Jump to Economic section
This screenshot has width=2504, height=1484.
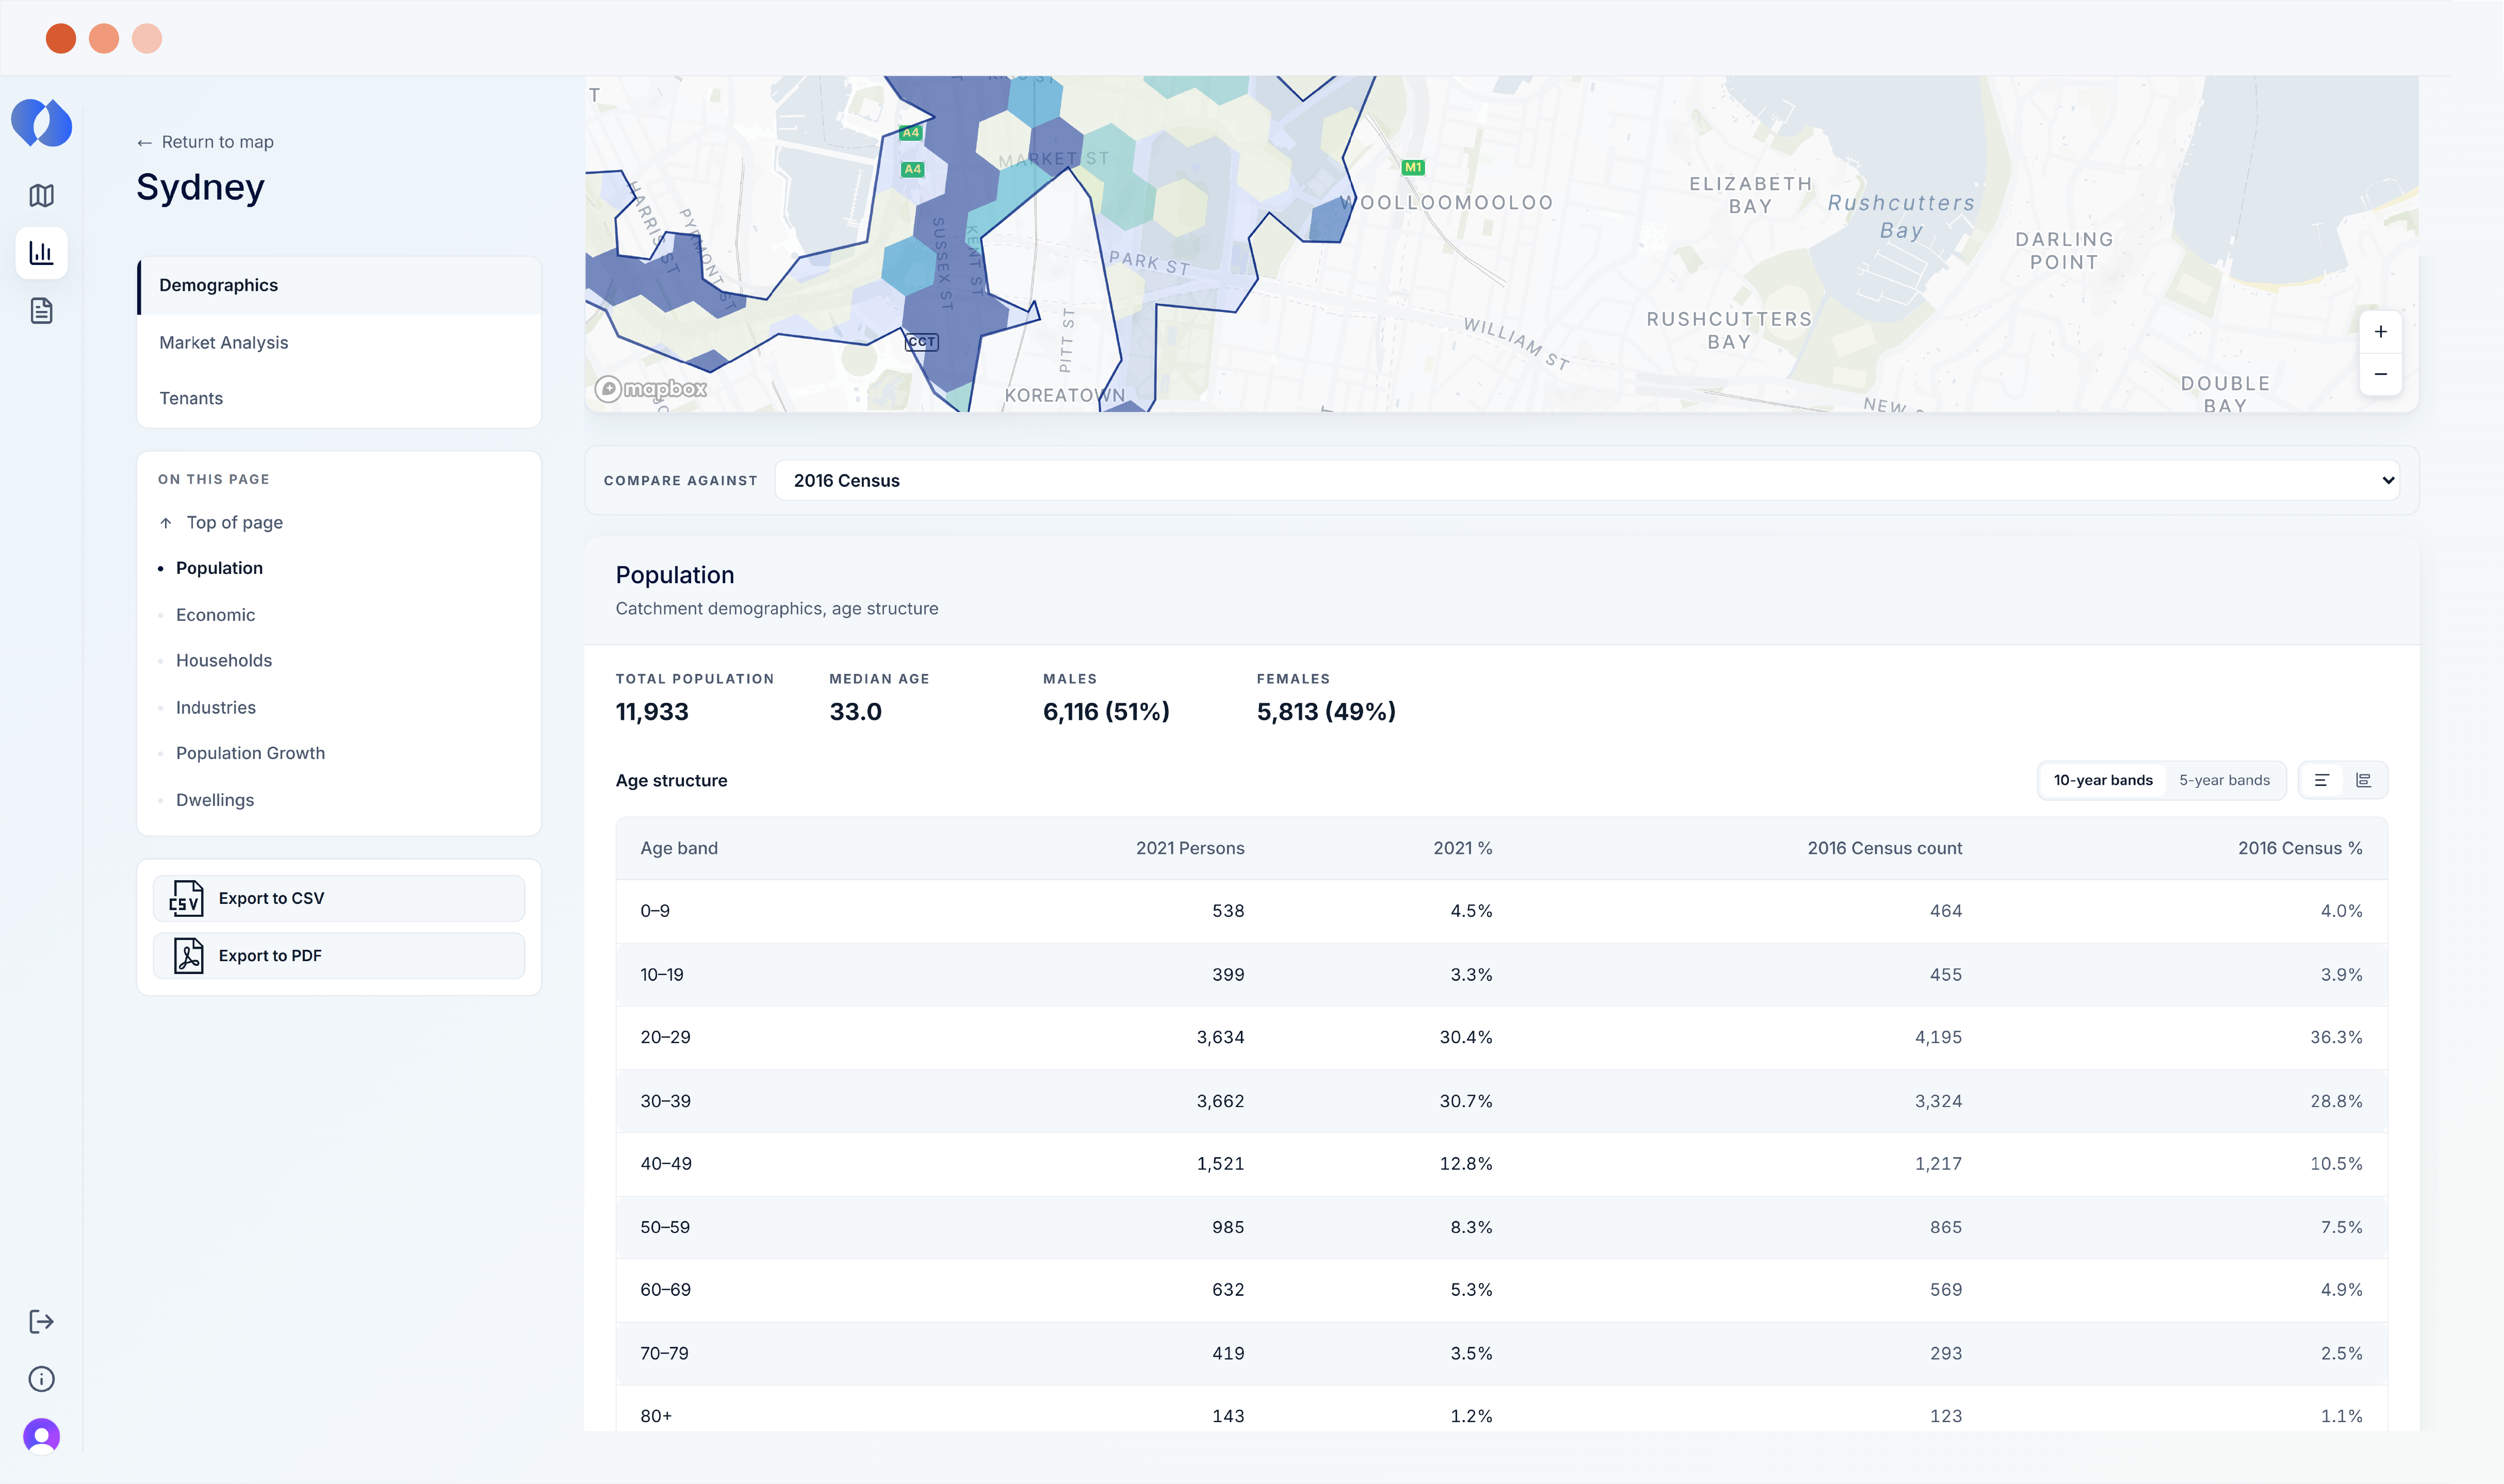[215, 615]
